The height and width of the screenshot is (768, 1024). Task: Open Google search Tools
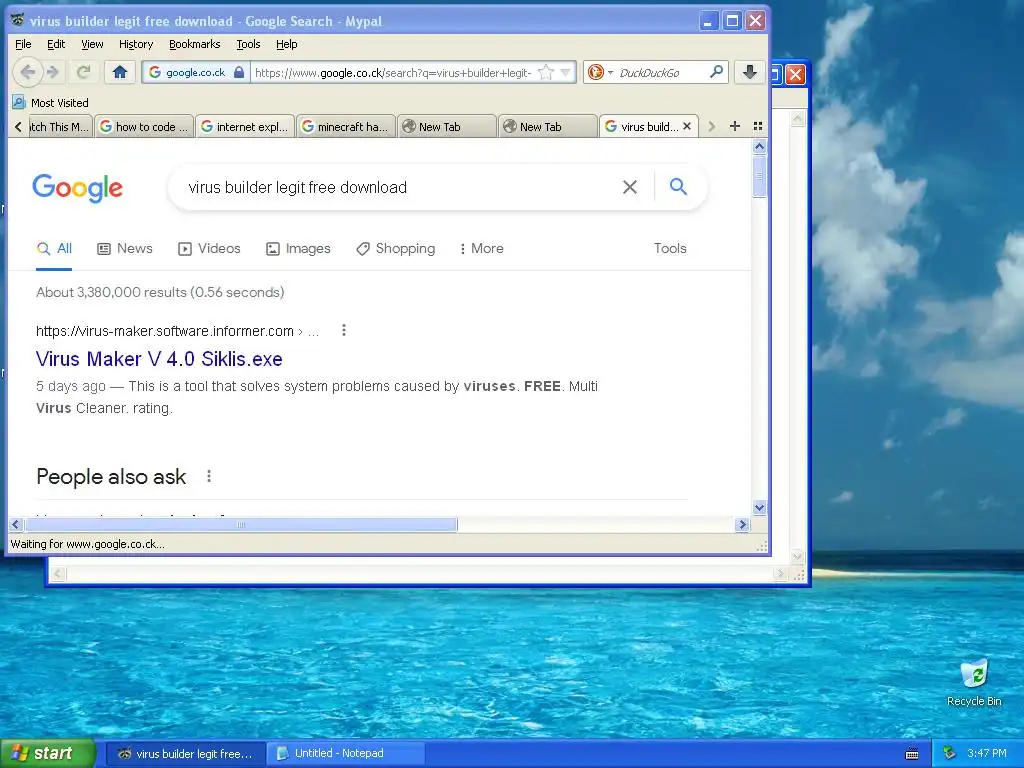670,248
